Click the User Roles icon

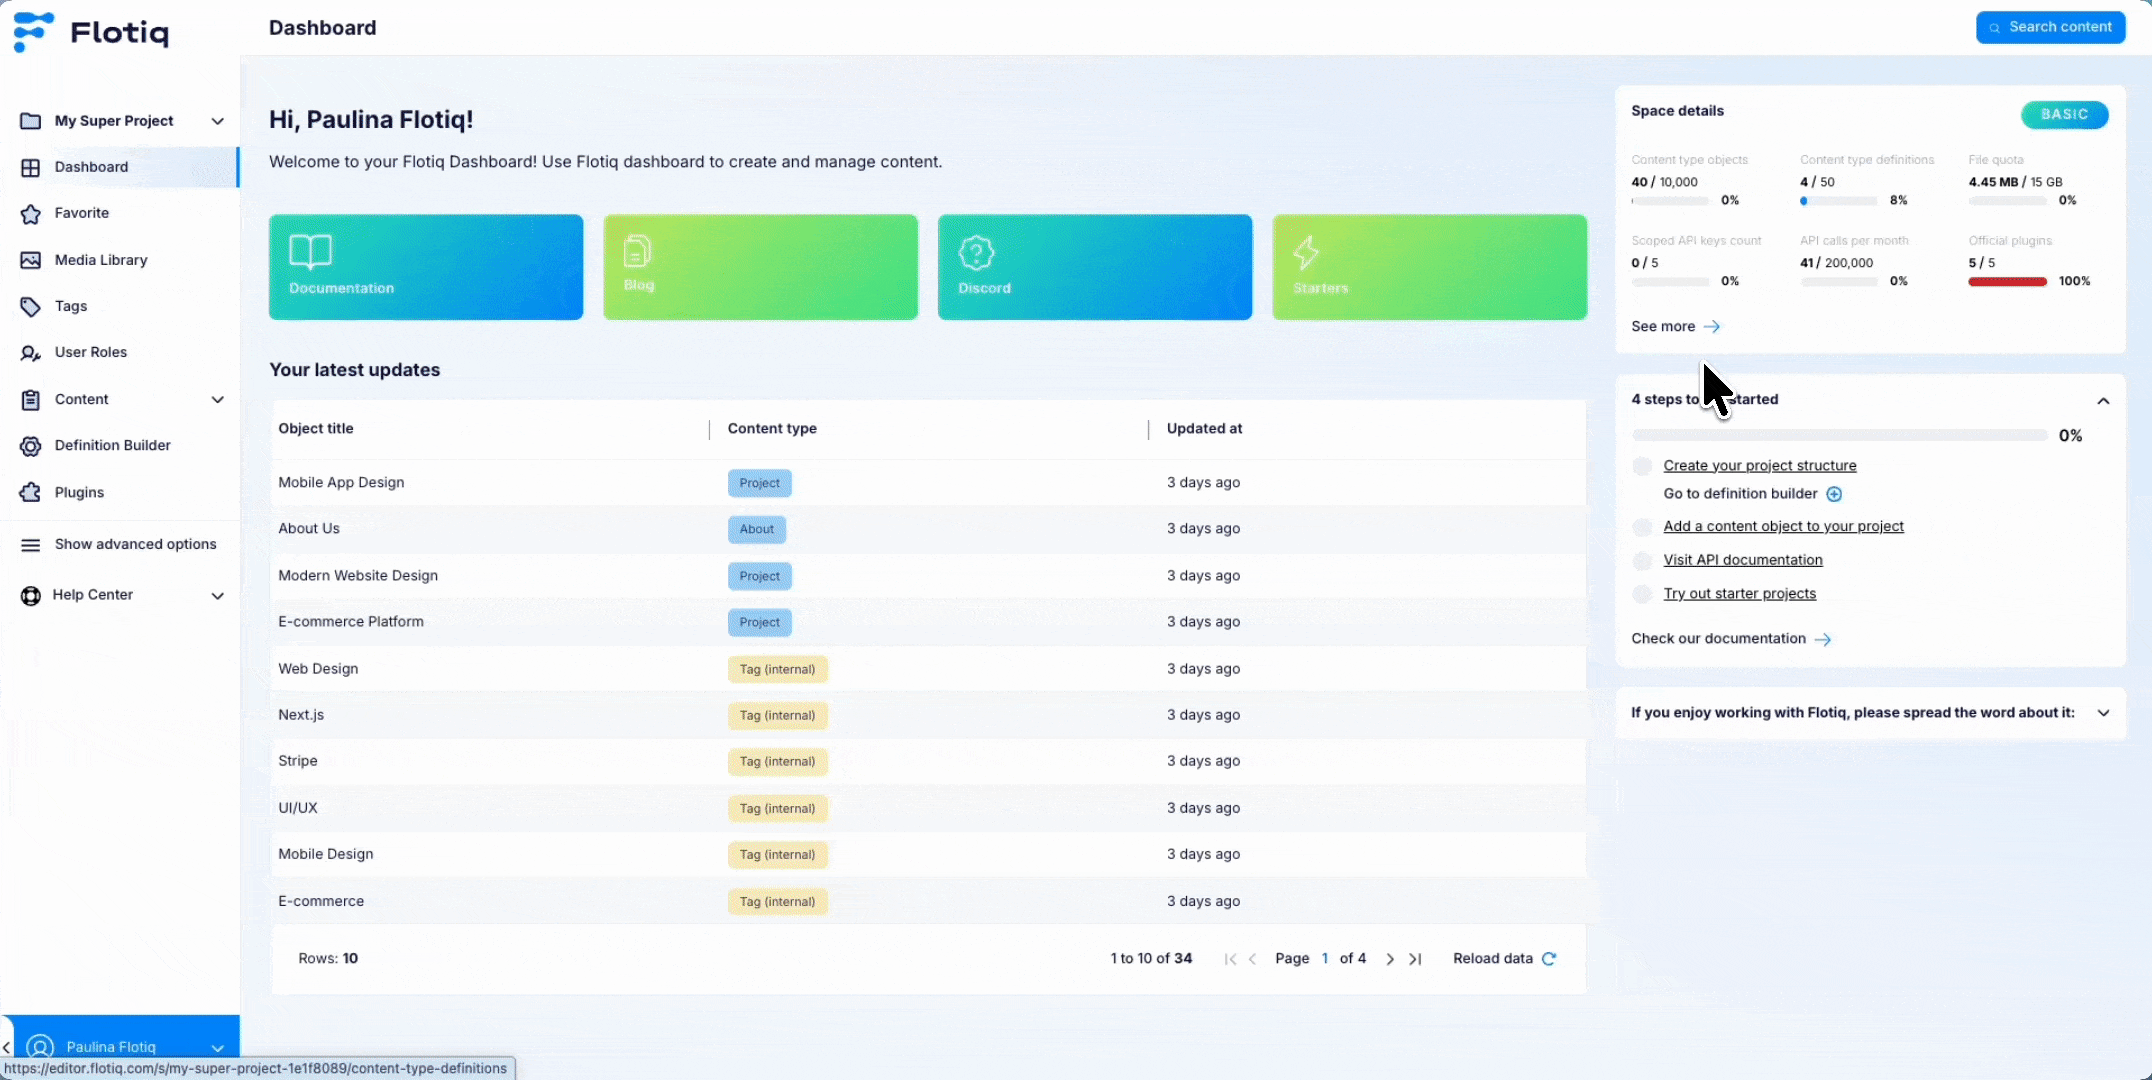point(31,353)
